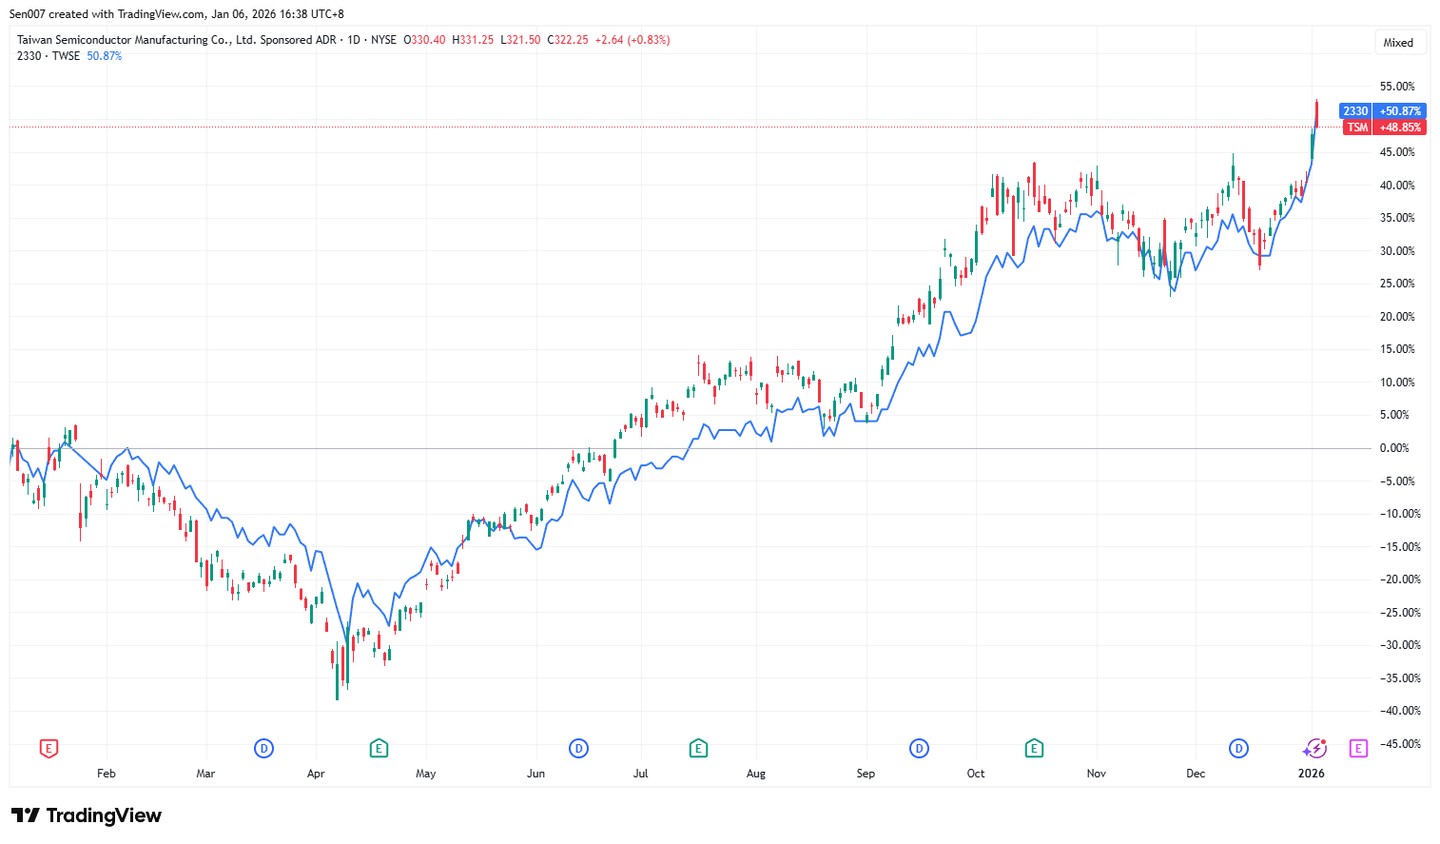Click the dividend marker after Jun
Screen dimensions: 1440x844
coord(578,748)
